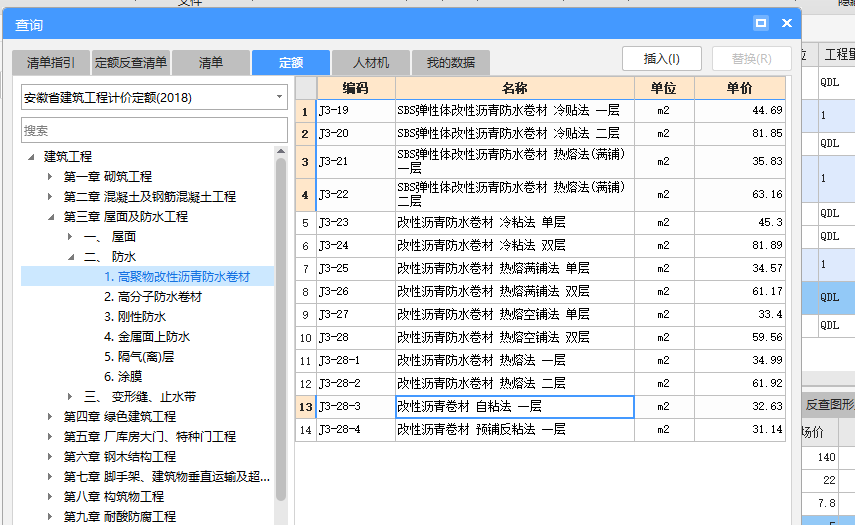855x525 pixels.
Task: Switch to the 清单 tab
Action: (211, 63)
